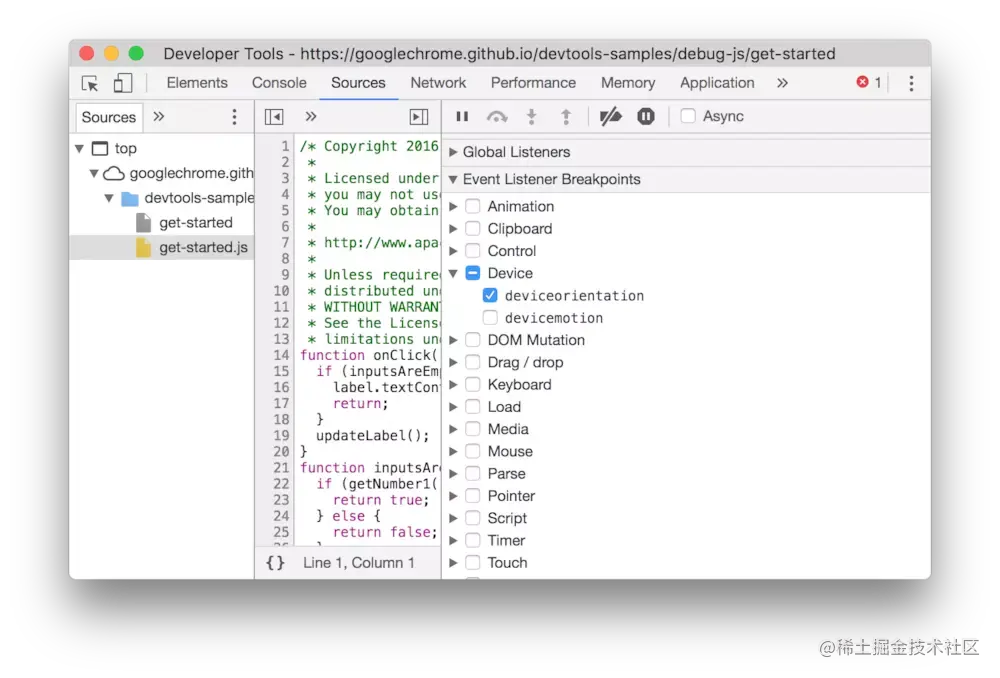Open the navigator pane three-dot menu
The width and height of the screenshot is (1000, 678).
click(x=234, y=117)
